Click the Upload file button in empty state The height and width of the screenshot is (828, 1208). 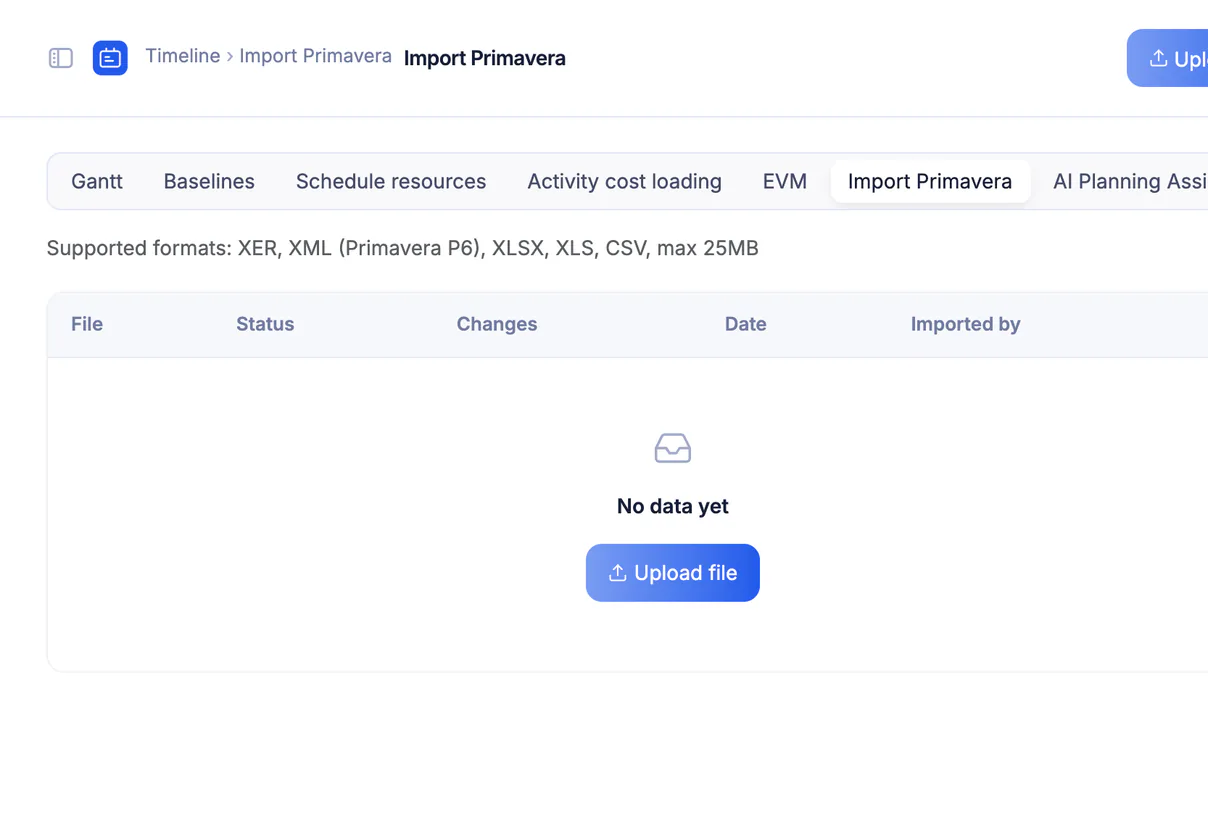(x=673, y=573)
